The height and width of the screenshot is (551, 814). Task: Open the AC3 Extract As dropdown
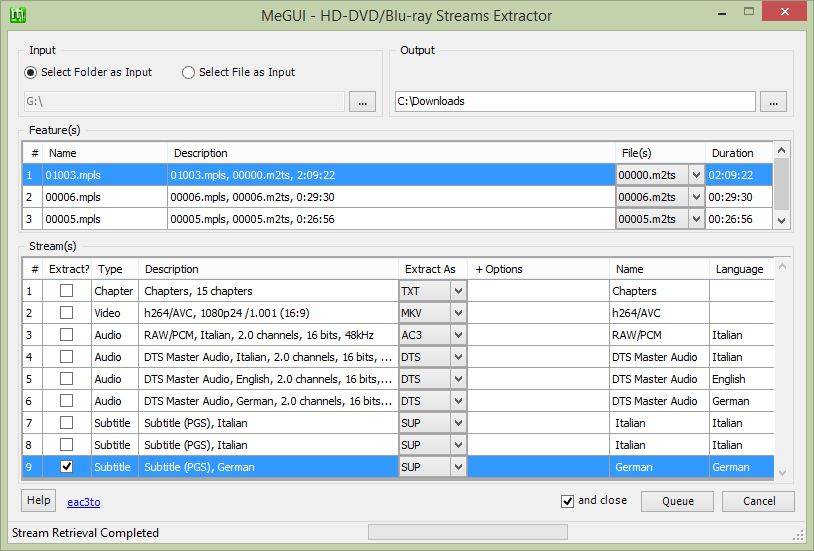(458, 335)
